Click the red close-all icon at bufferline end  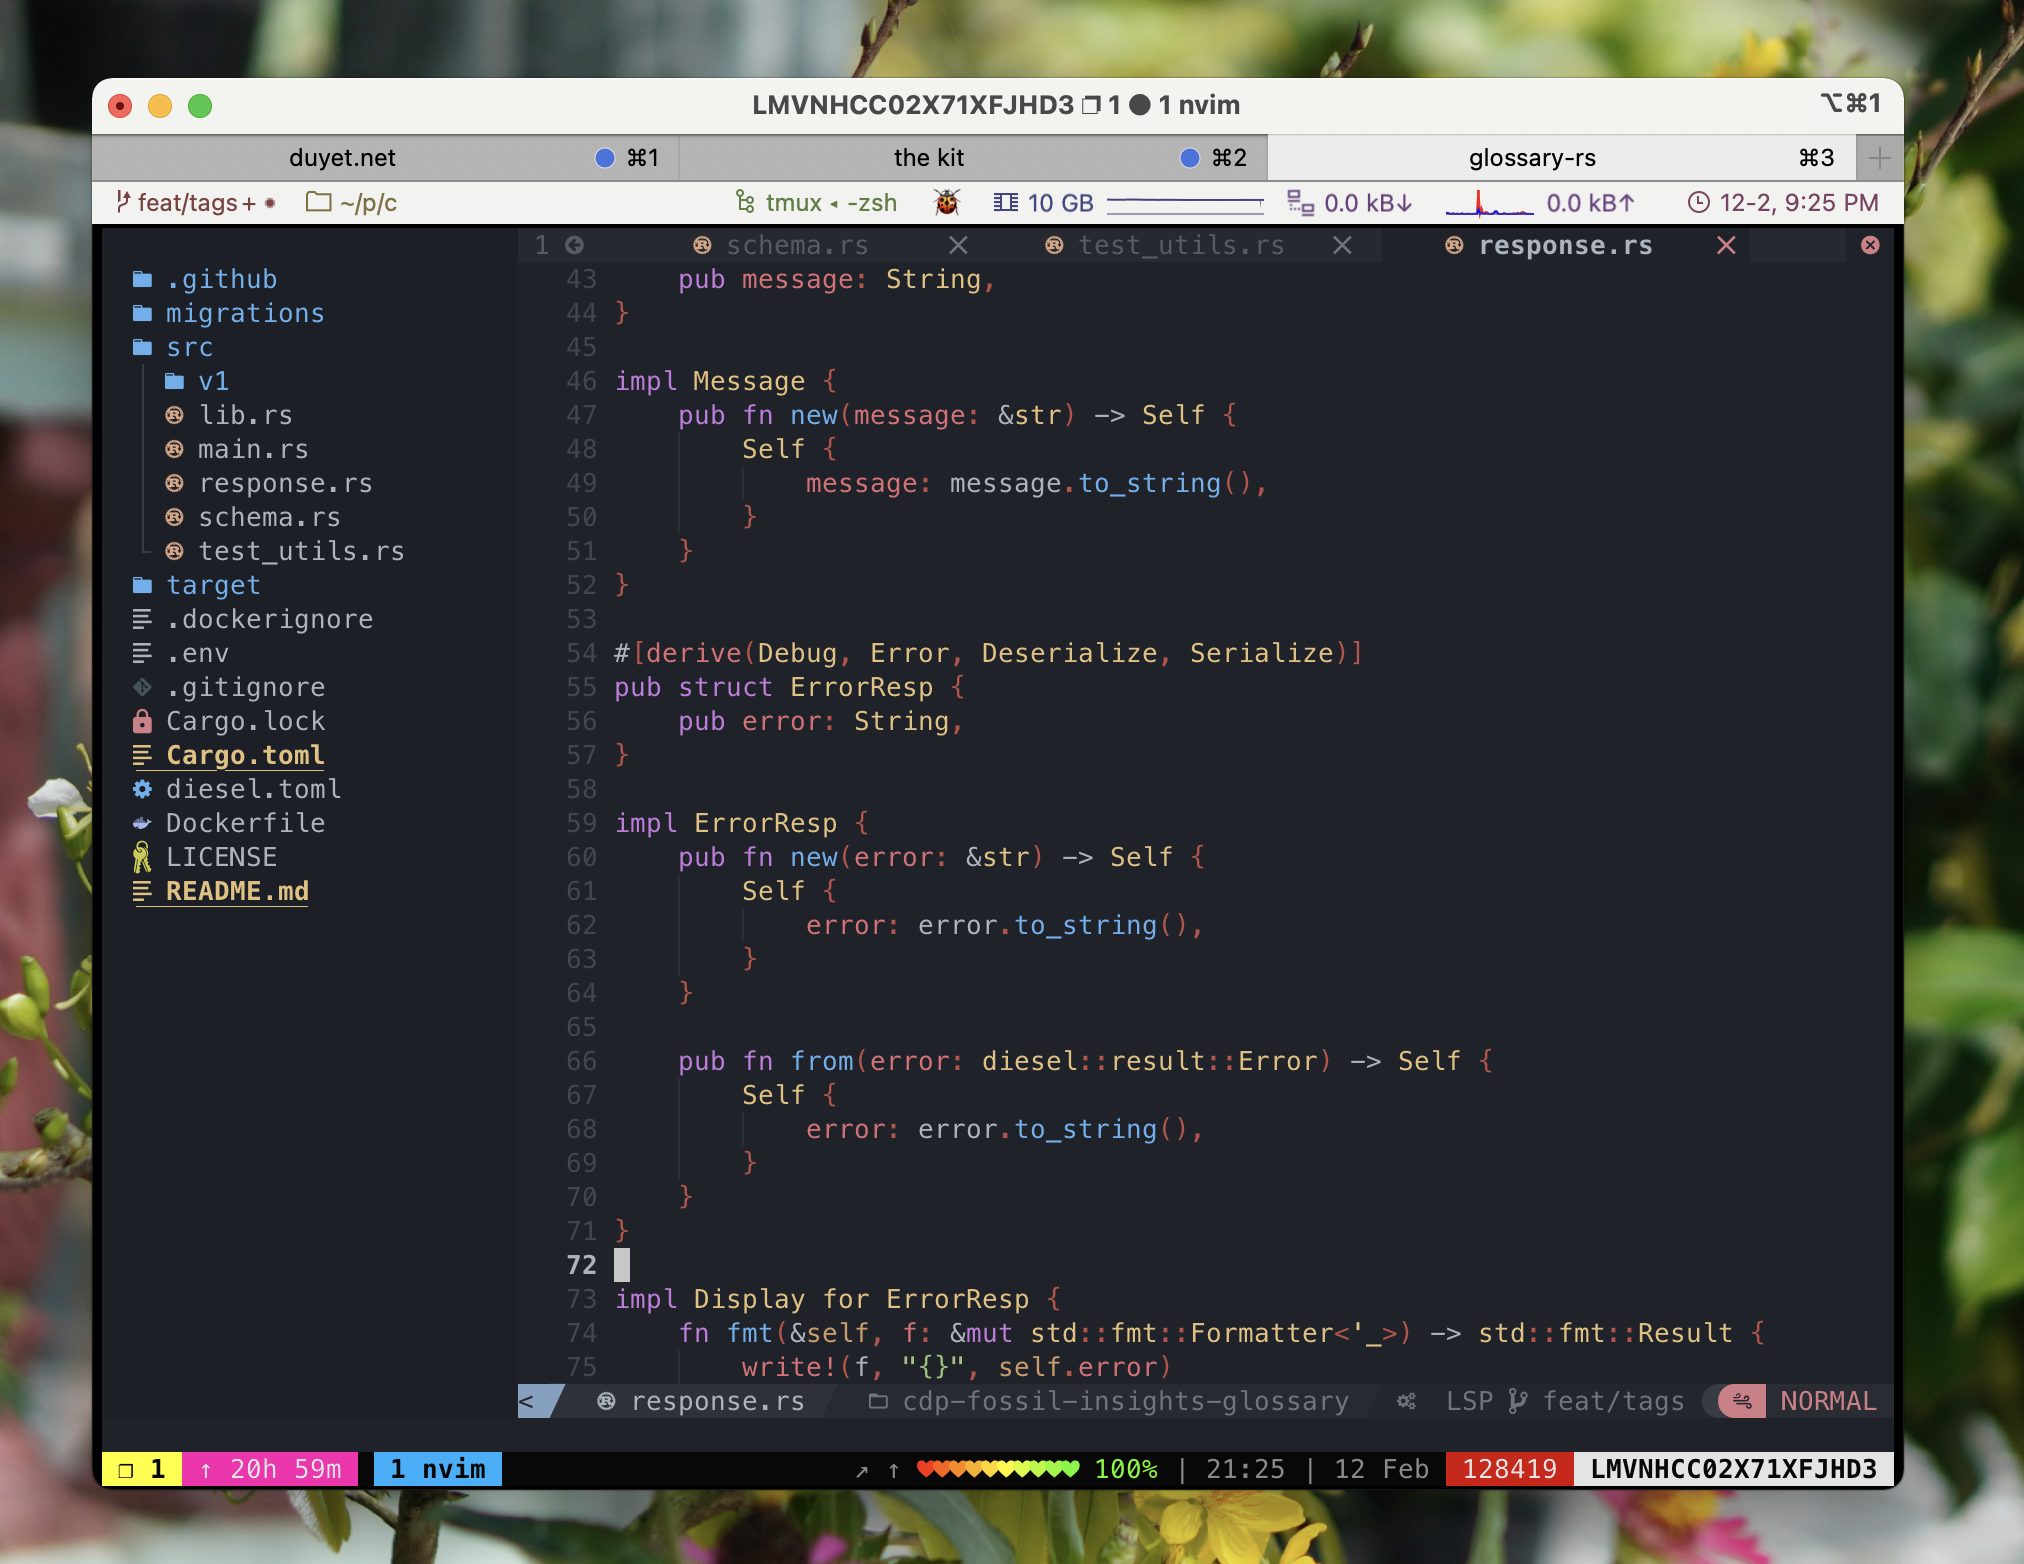(1870, 245)
